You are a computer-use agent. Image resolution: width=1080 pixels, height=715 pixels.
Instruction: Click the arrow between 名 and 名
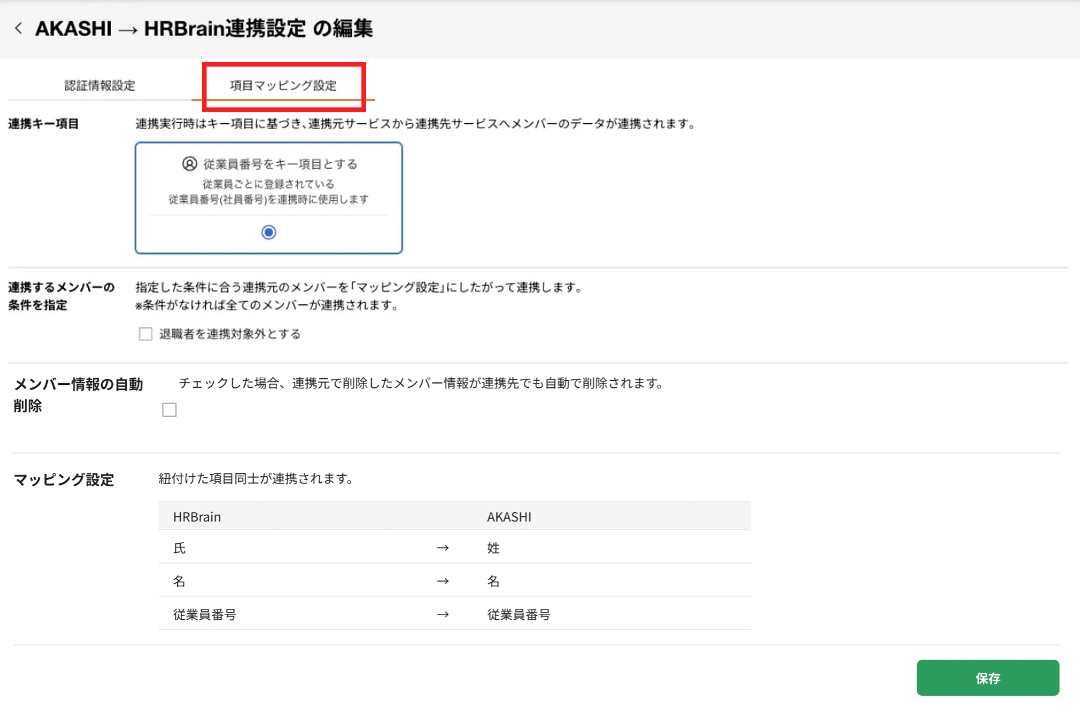tap(443, 581)
